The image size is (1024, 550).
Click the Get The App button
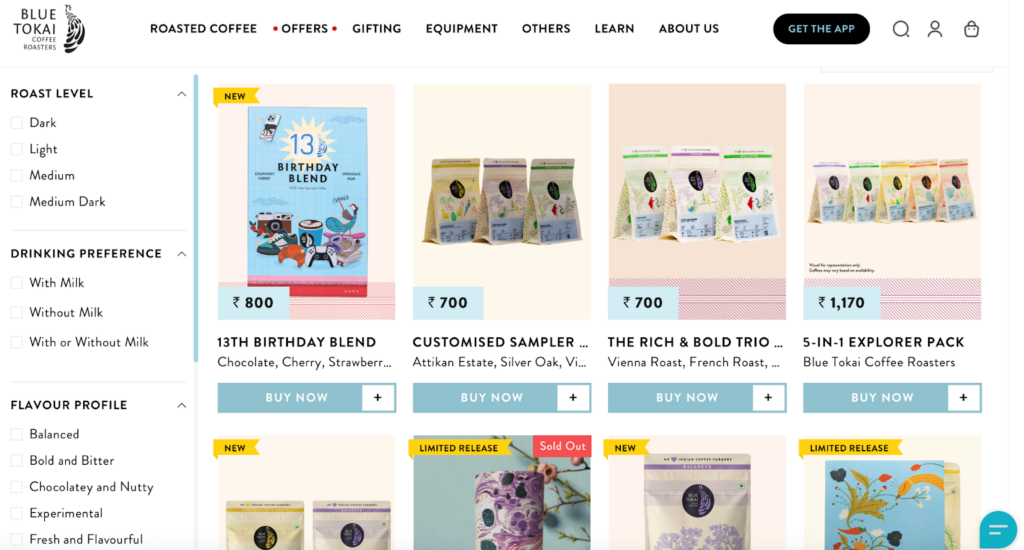pyautogui.click(x=822, y=29)
